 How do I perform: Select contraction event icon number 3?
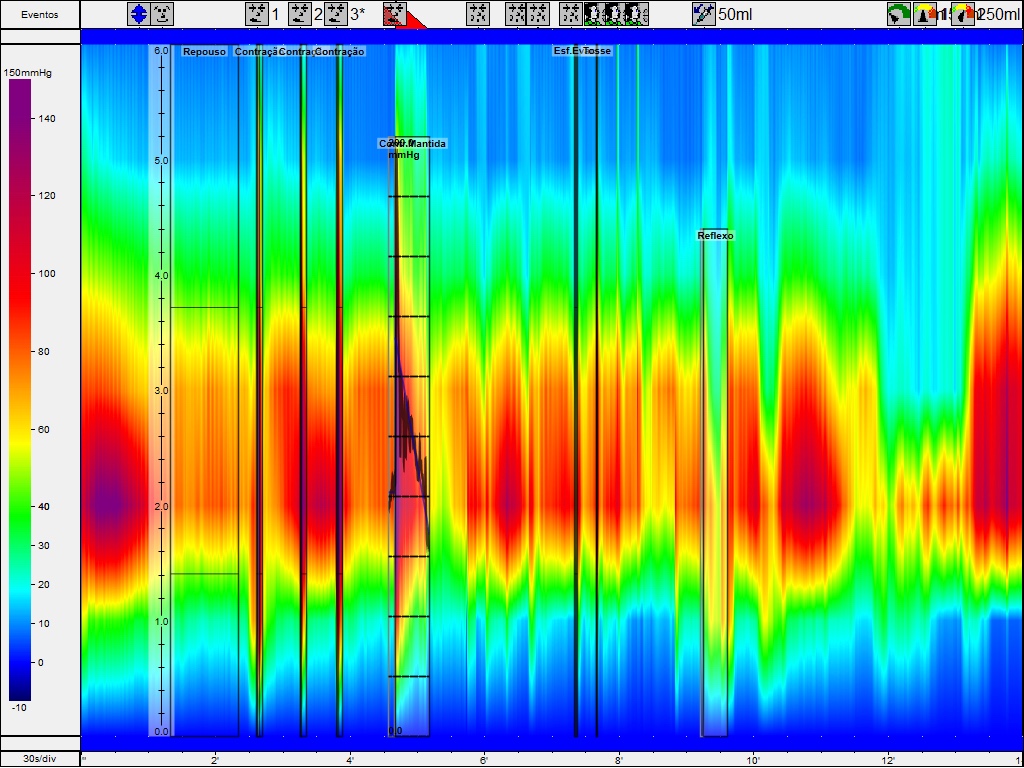click(x=336, y=14)
